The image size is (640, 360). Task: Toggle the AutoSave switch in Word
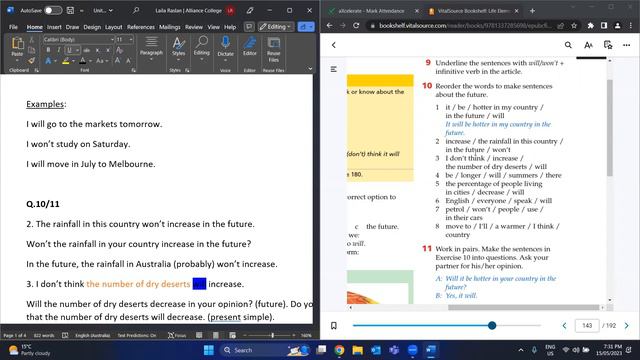pos(53,11)
